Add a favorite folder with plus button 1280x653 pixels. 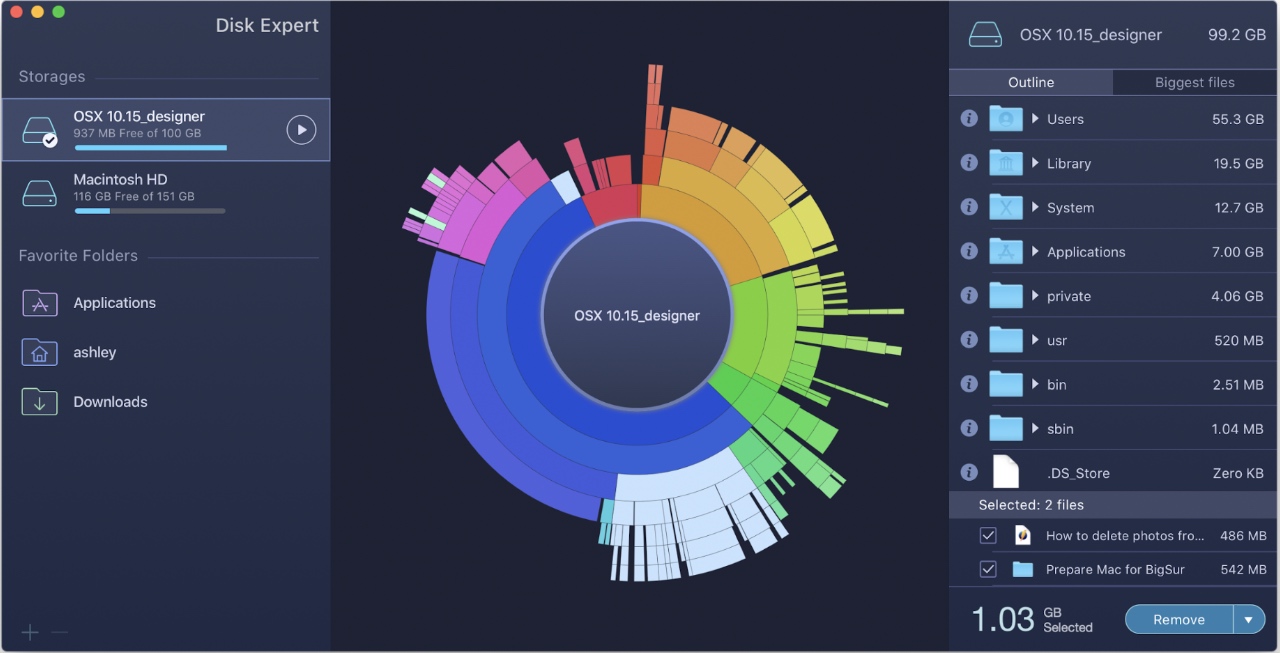pos(30,632)
